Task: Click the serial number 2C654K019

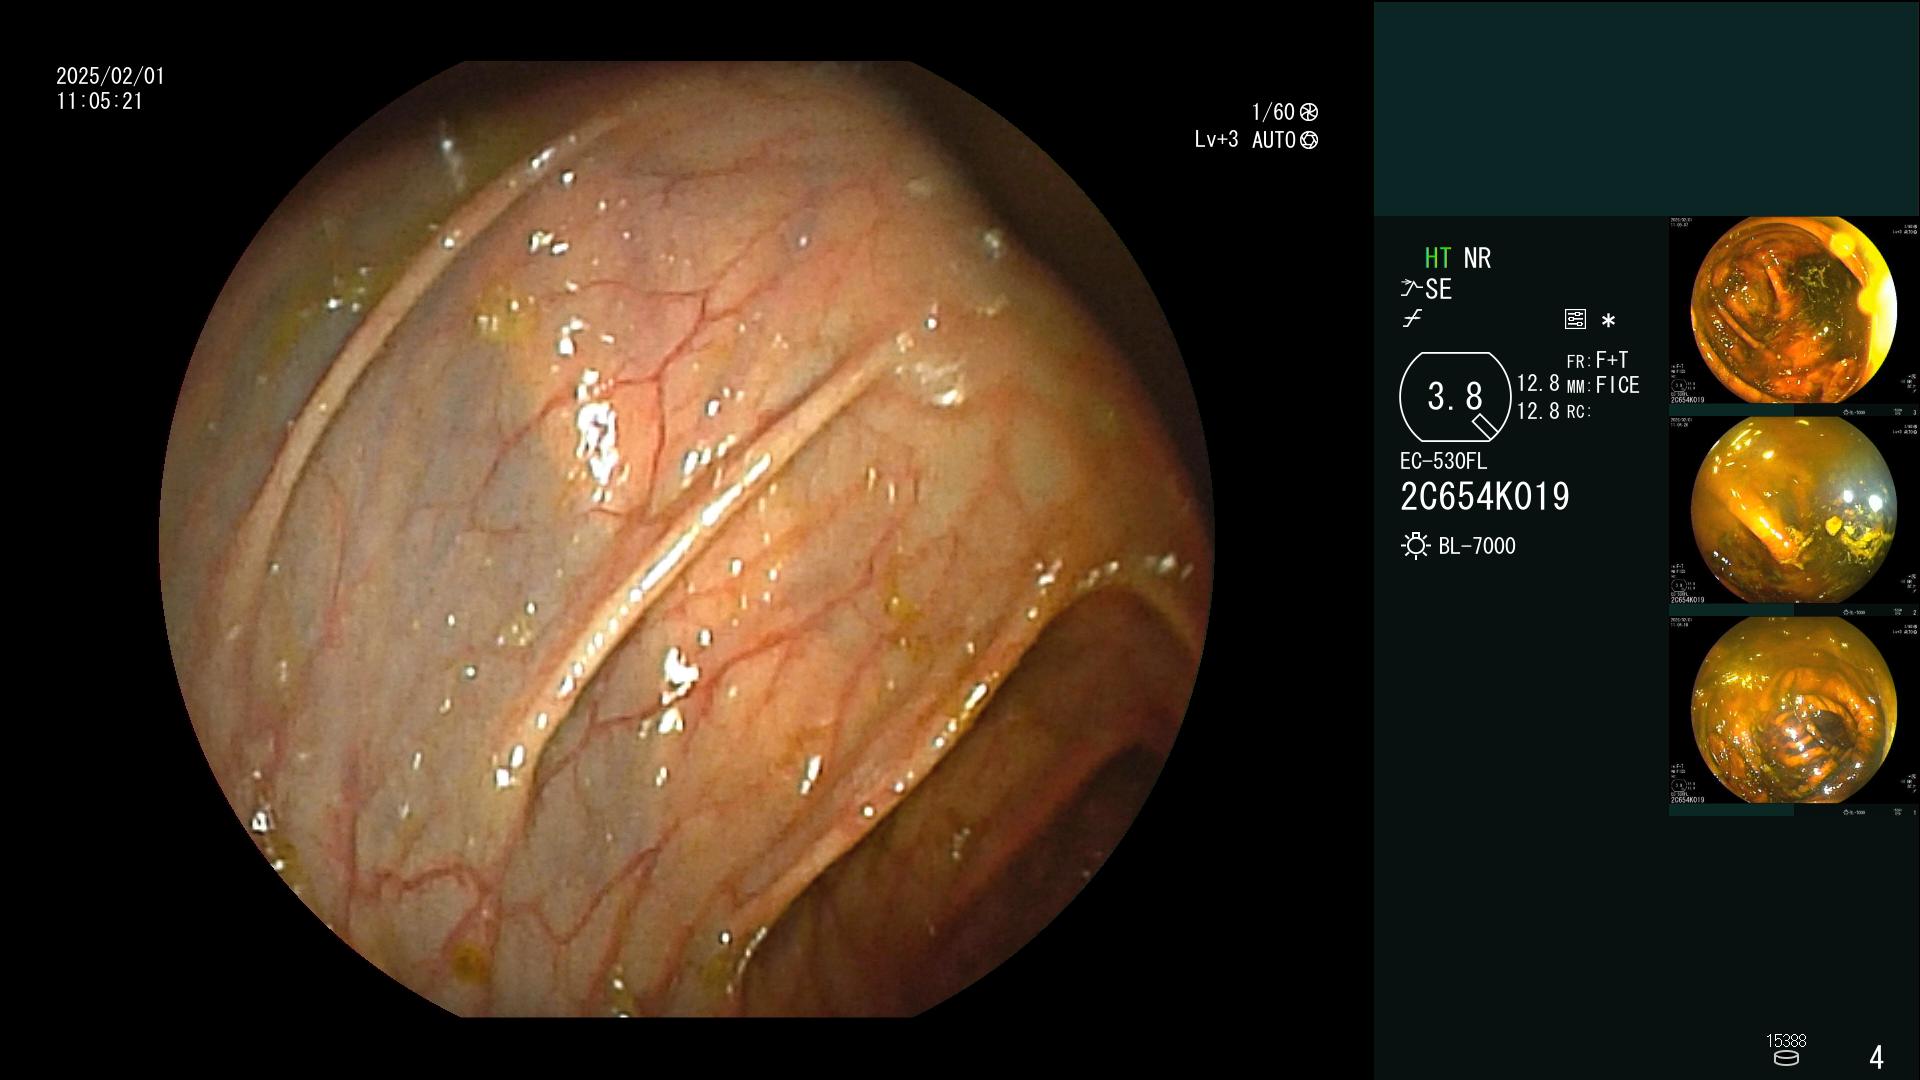Action: click(x=1485, y=497)
